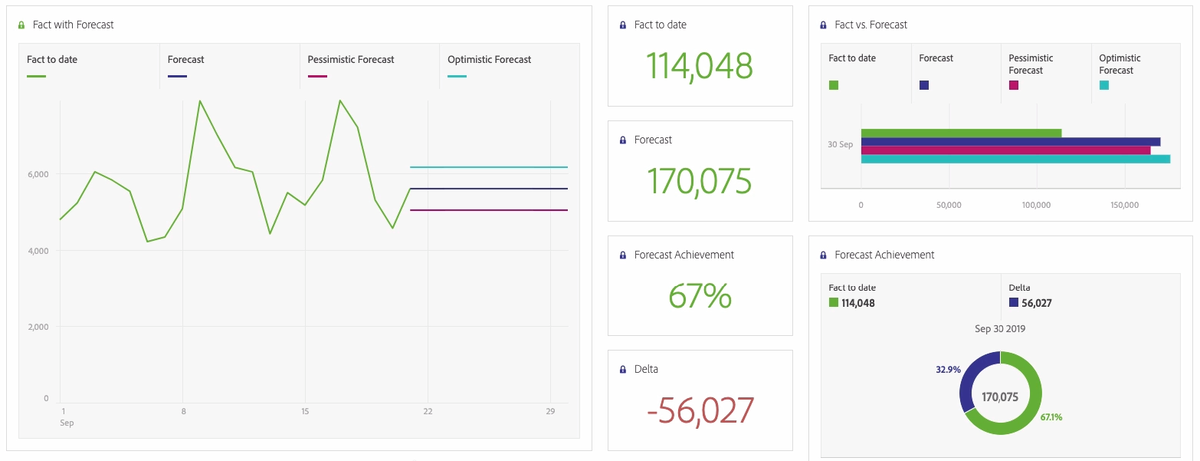Click the 170,075 forecast summary number
The image size is (1200, 461).
[x=699, y=181]
